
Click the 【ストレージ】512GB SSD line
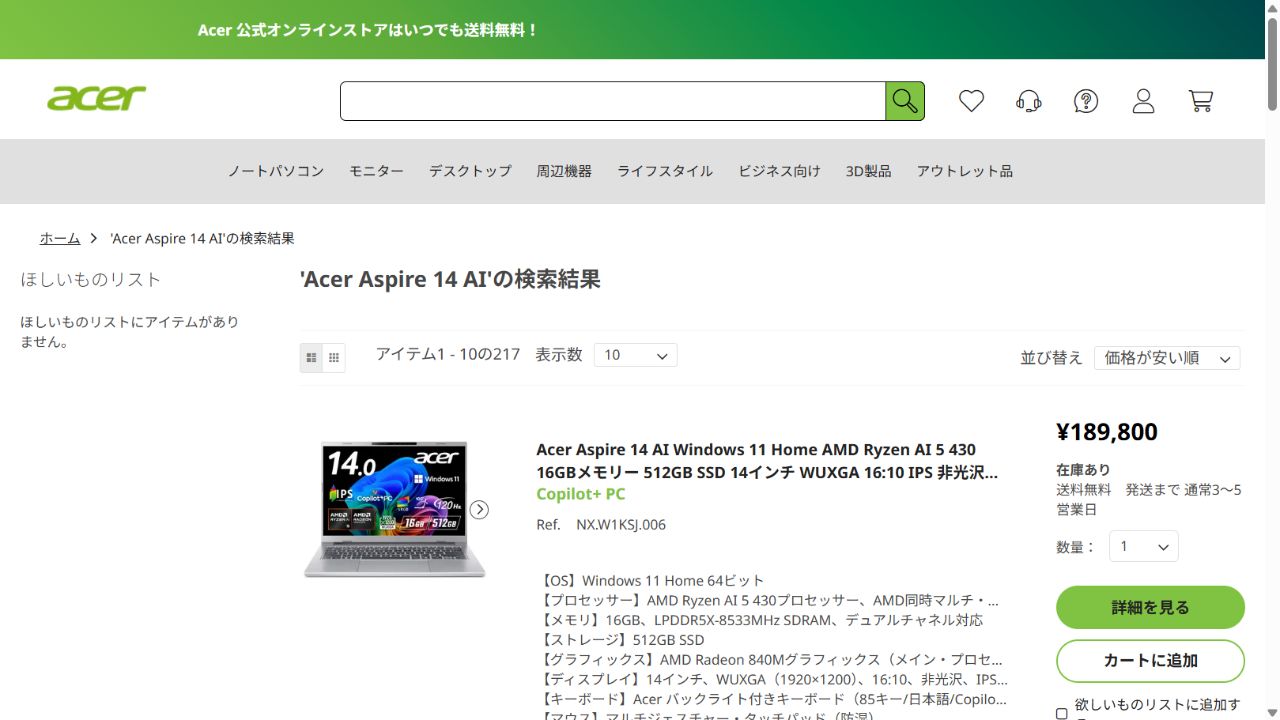(622, 640)
